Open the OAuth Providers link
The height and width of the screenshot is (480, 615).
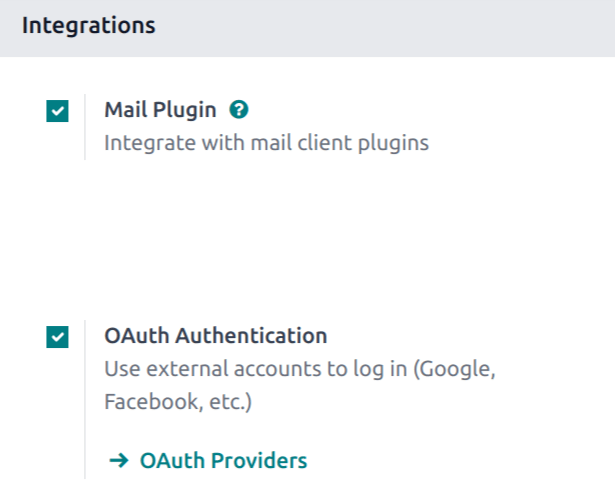tap(223, 460)
